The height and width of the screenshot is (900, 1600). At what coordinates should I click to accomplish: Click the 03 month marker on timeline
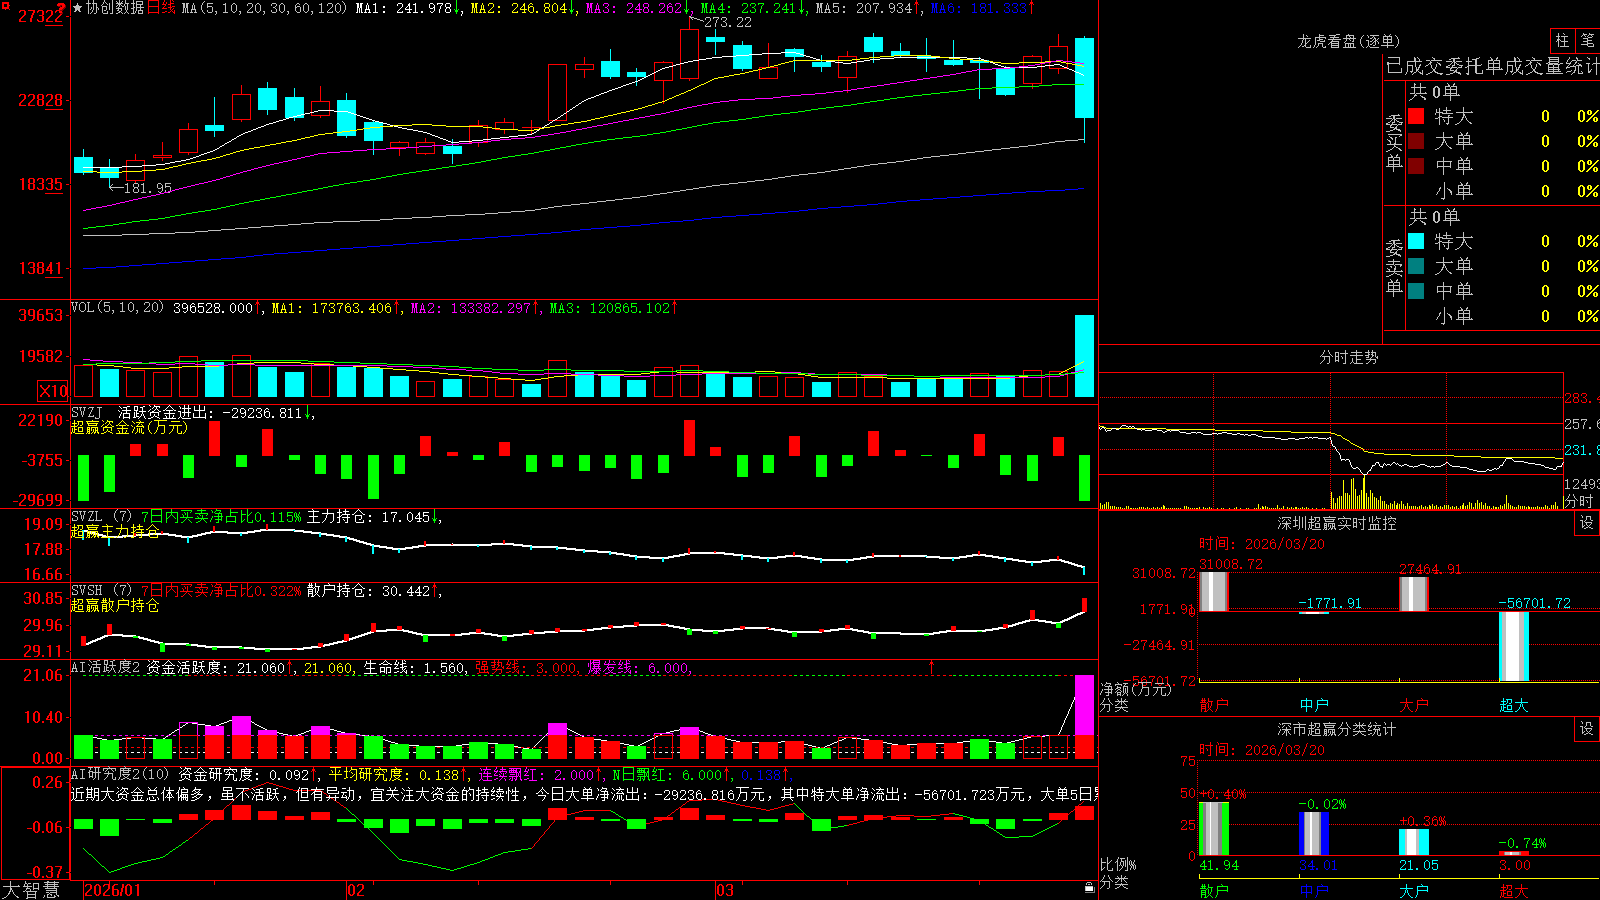[x=725, y=890]
